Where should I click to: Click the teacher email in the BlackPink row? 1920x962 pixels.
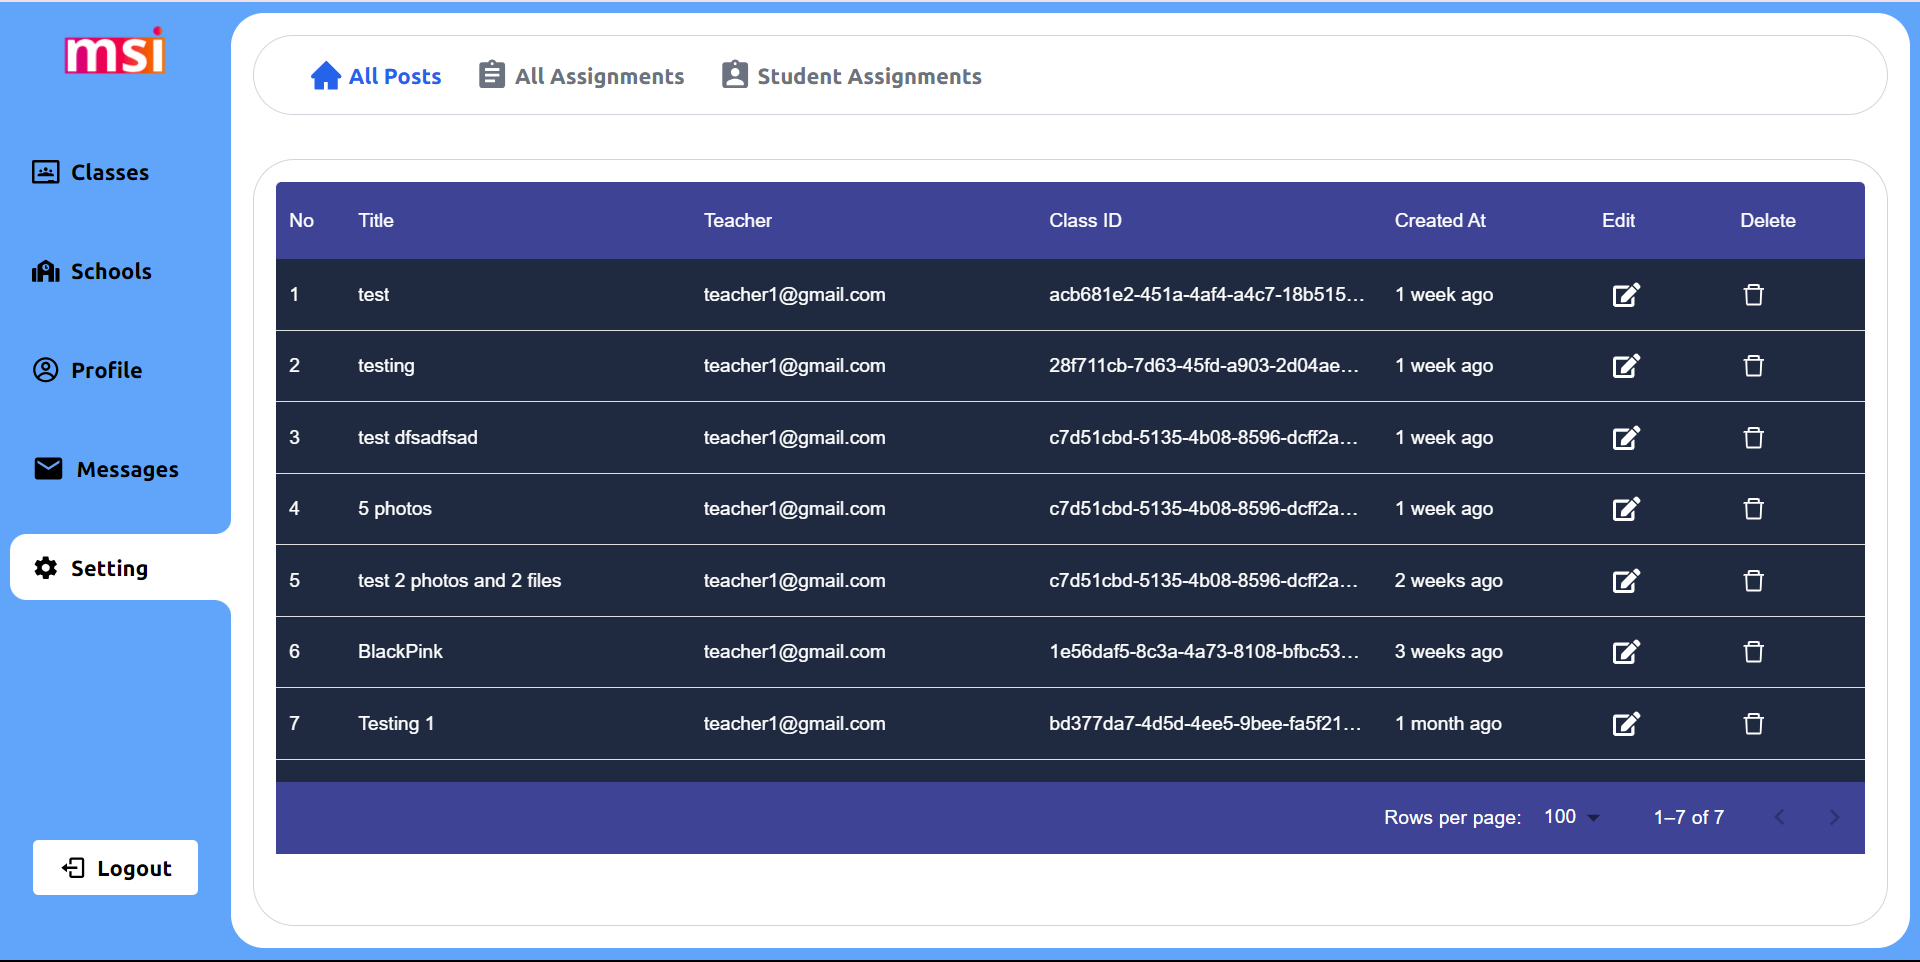point(794,652)
